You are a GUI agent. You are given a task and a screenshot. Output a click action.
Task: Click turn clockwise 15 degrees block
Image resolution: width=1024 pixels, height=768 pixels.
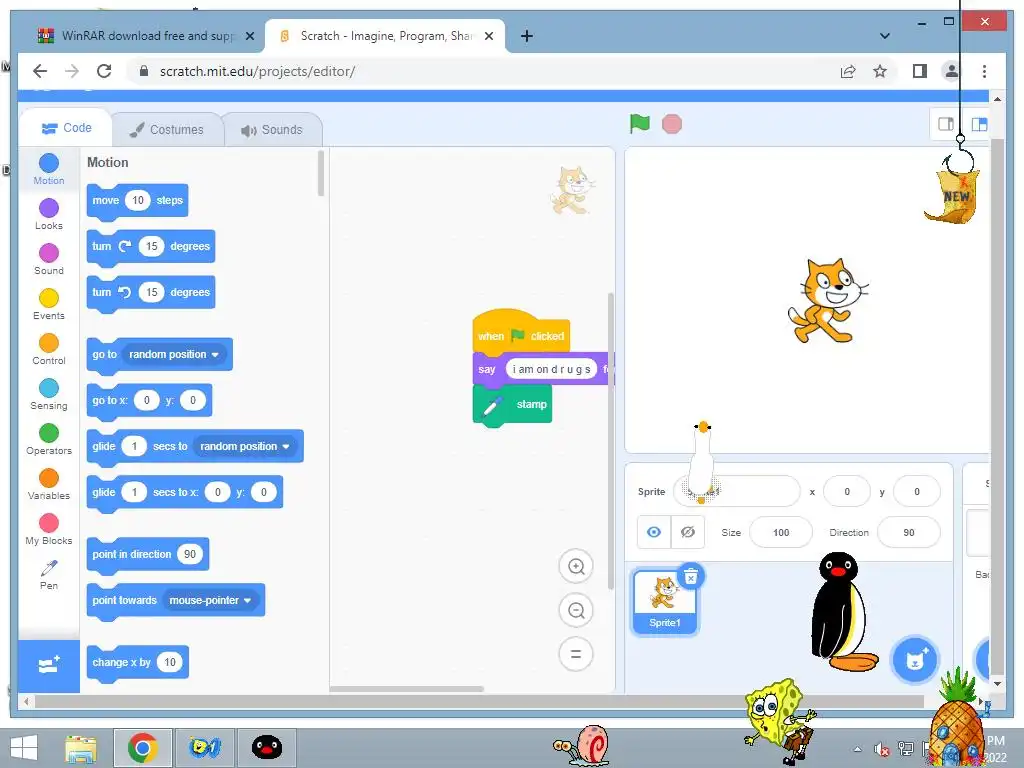click(151, 247)
